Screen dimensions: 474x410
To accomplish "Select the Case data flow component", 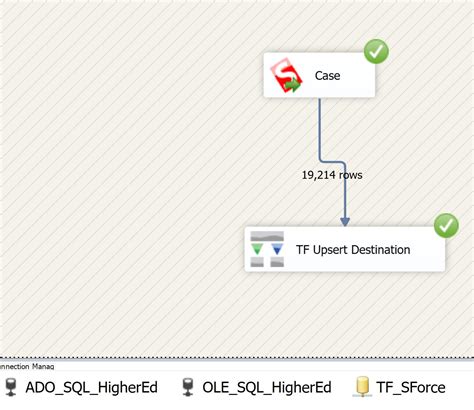I will click(x=319, y=75).
